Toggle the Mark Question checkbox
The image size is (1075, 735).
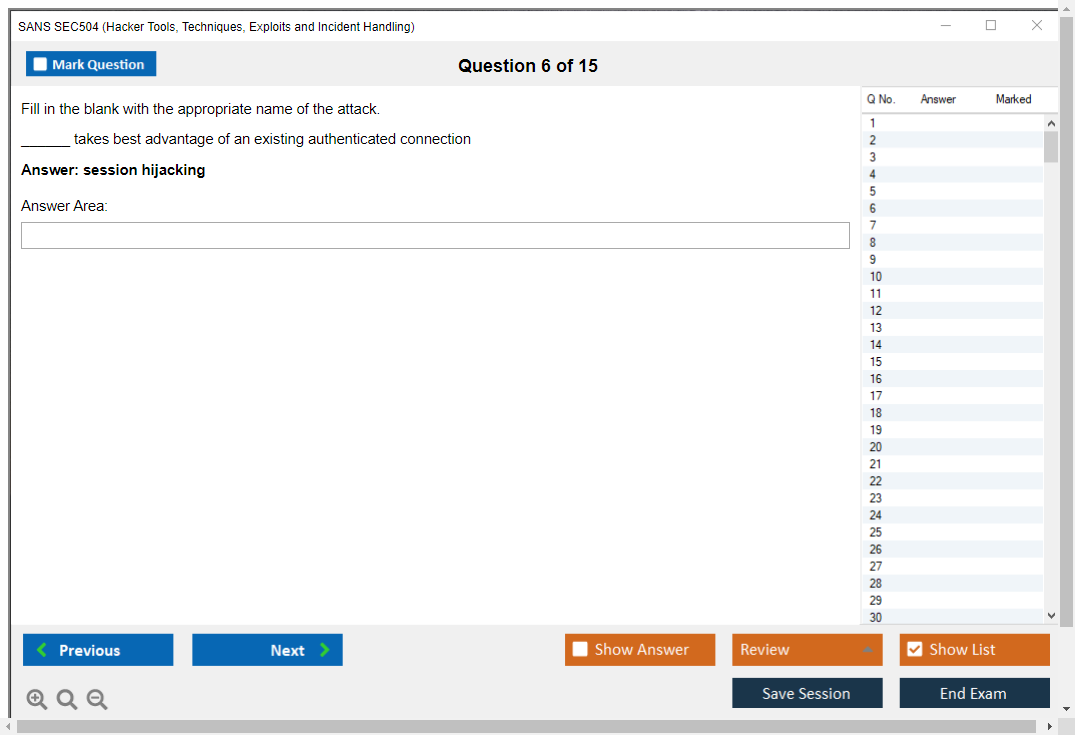coord(41,64)
